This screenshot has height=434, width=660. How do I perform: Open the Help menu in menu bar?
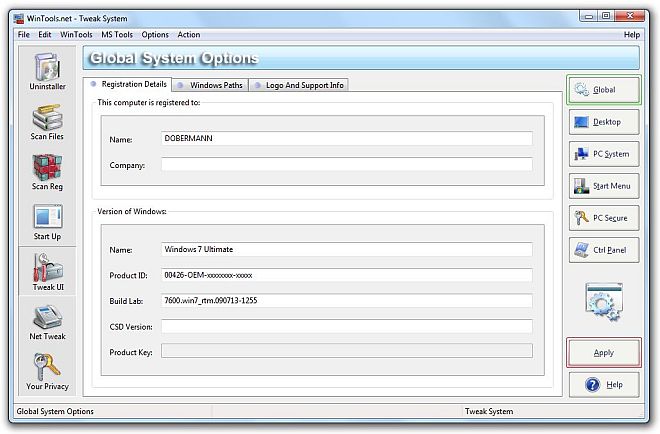pos(631,35)
